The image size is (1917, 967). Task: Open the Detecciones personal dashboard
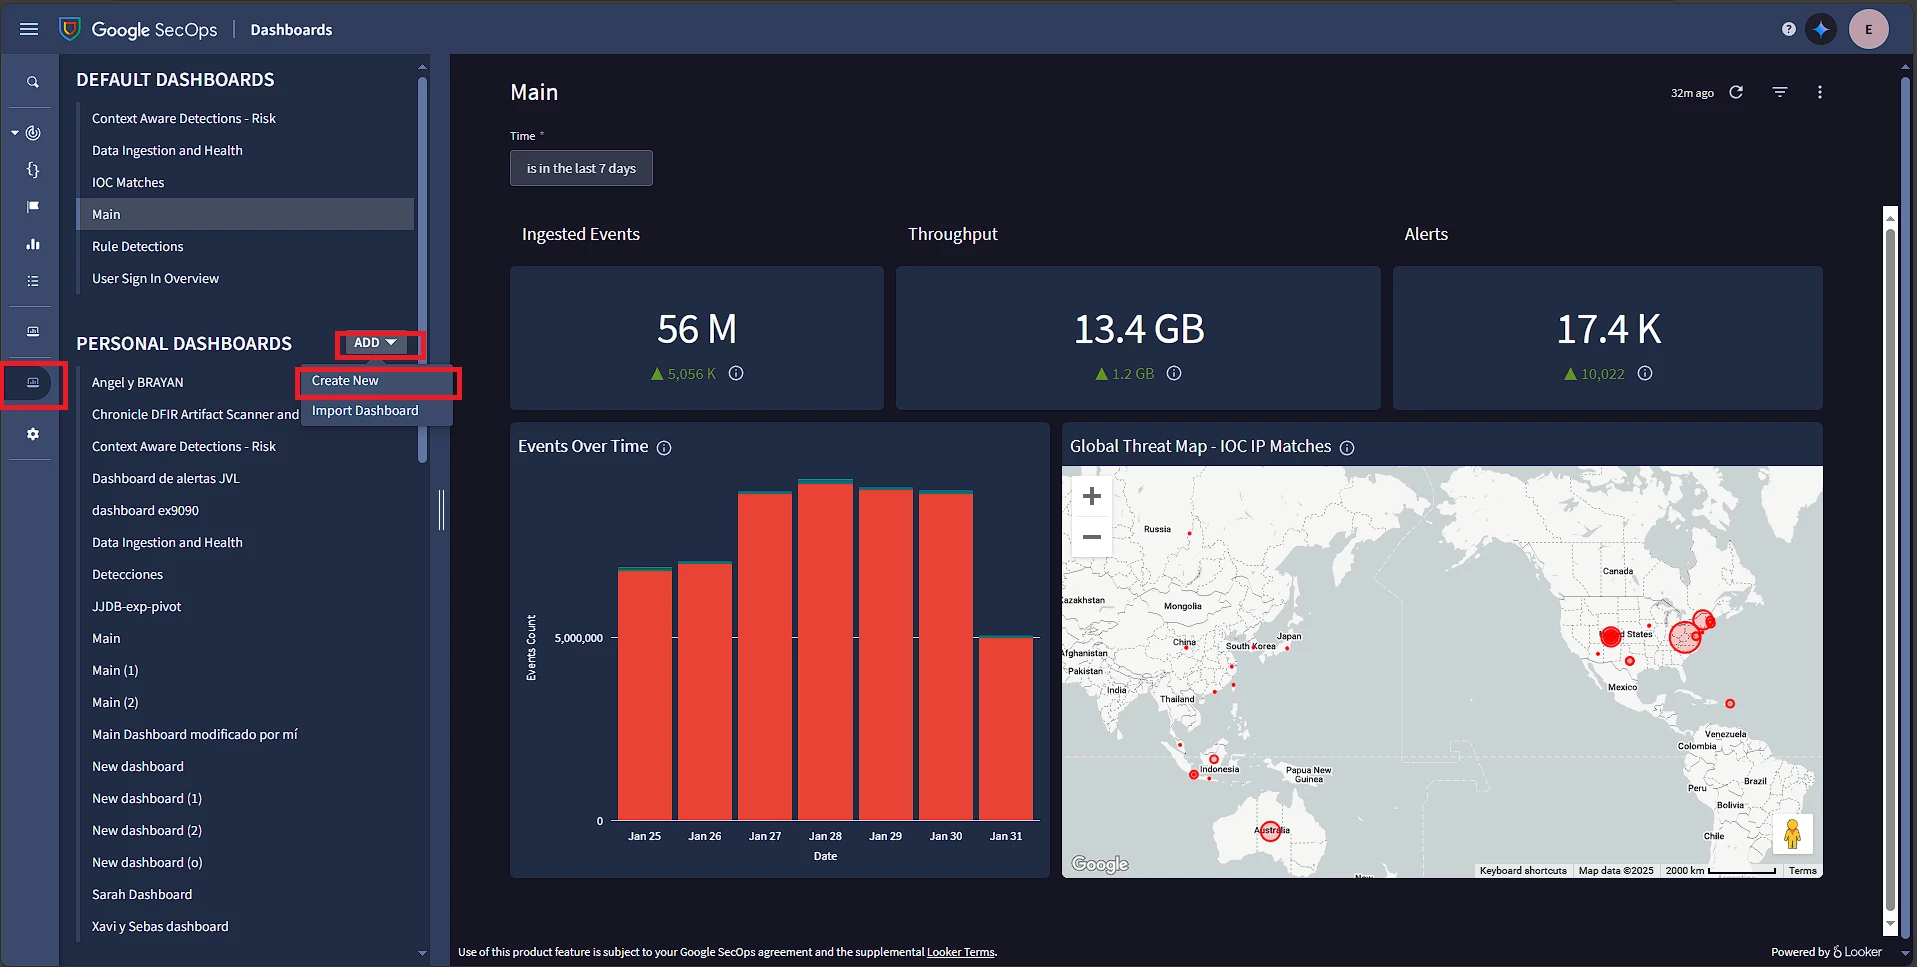[x=127, y=574]
